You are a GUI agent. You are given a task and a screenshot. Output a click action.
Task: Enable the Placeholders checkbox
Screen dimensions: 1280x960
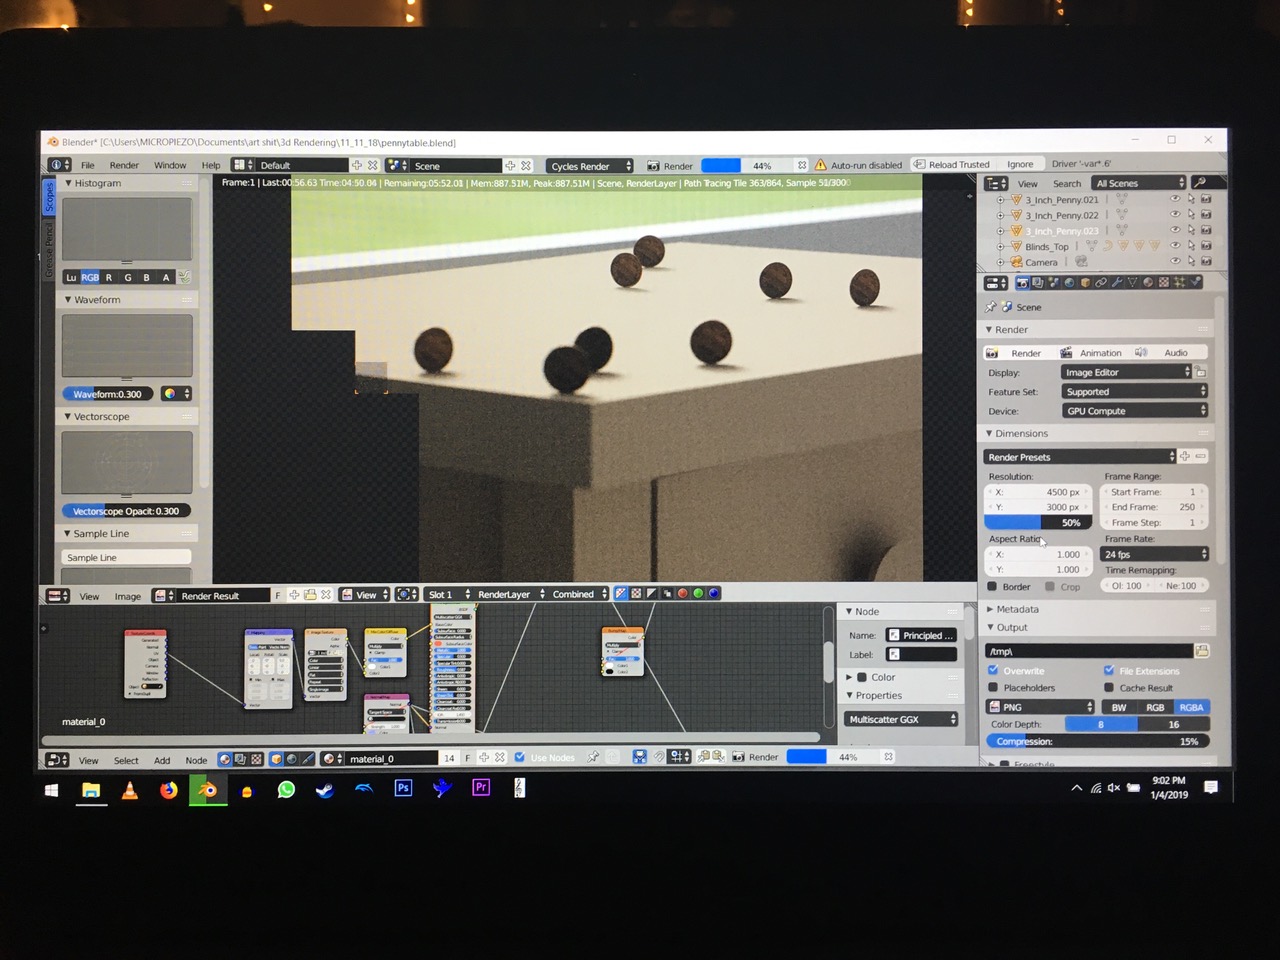(993, 687)
